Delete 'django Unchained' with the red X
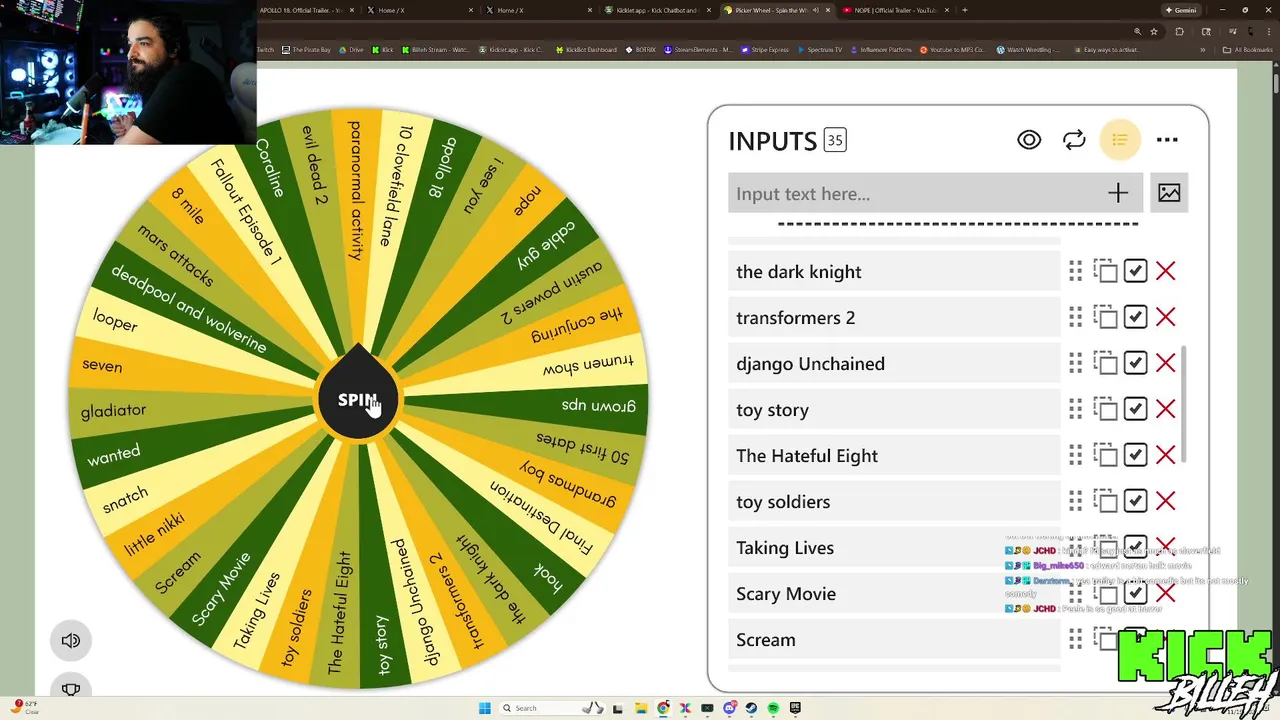Screen dimensions: 1280x720 [x=1165, y=363]
